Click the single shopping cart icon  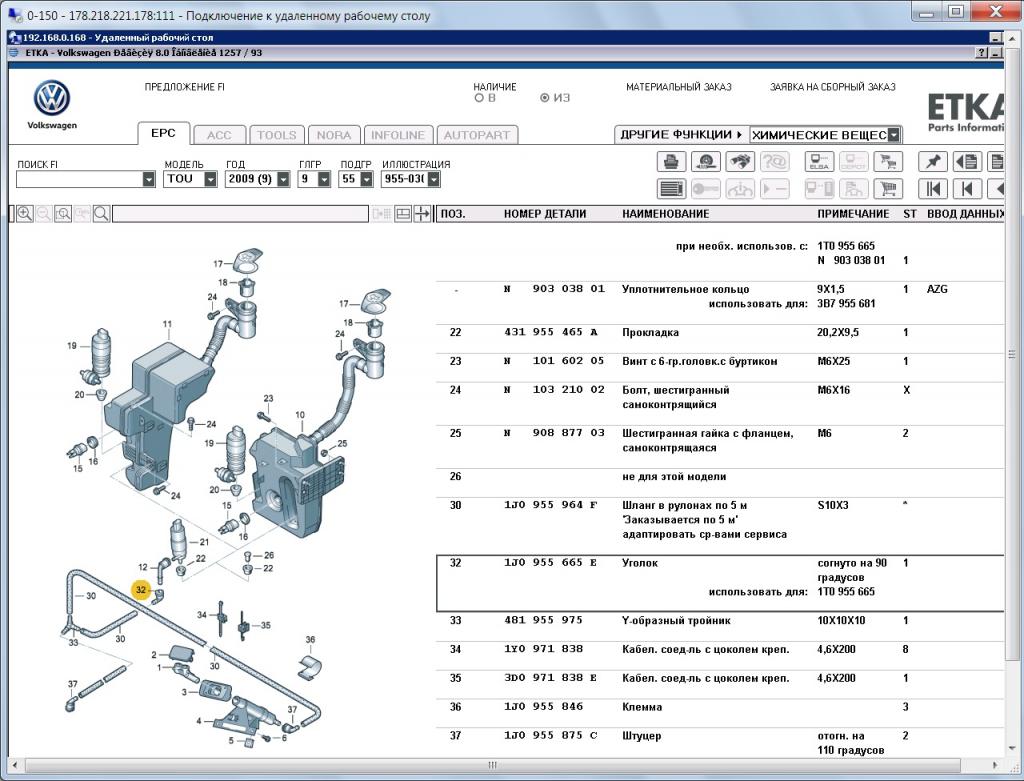[888, 189]
